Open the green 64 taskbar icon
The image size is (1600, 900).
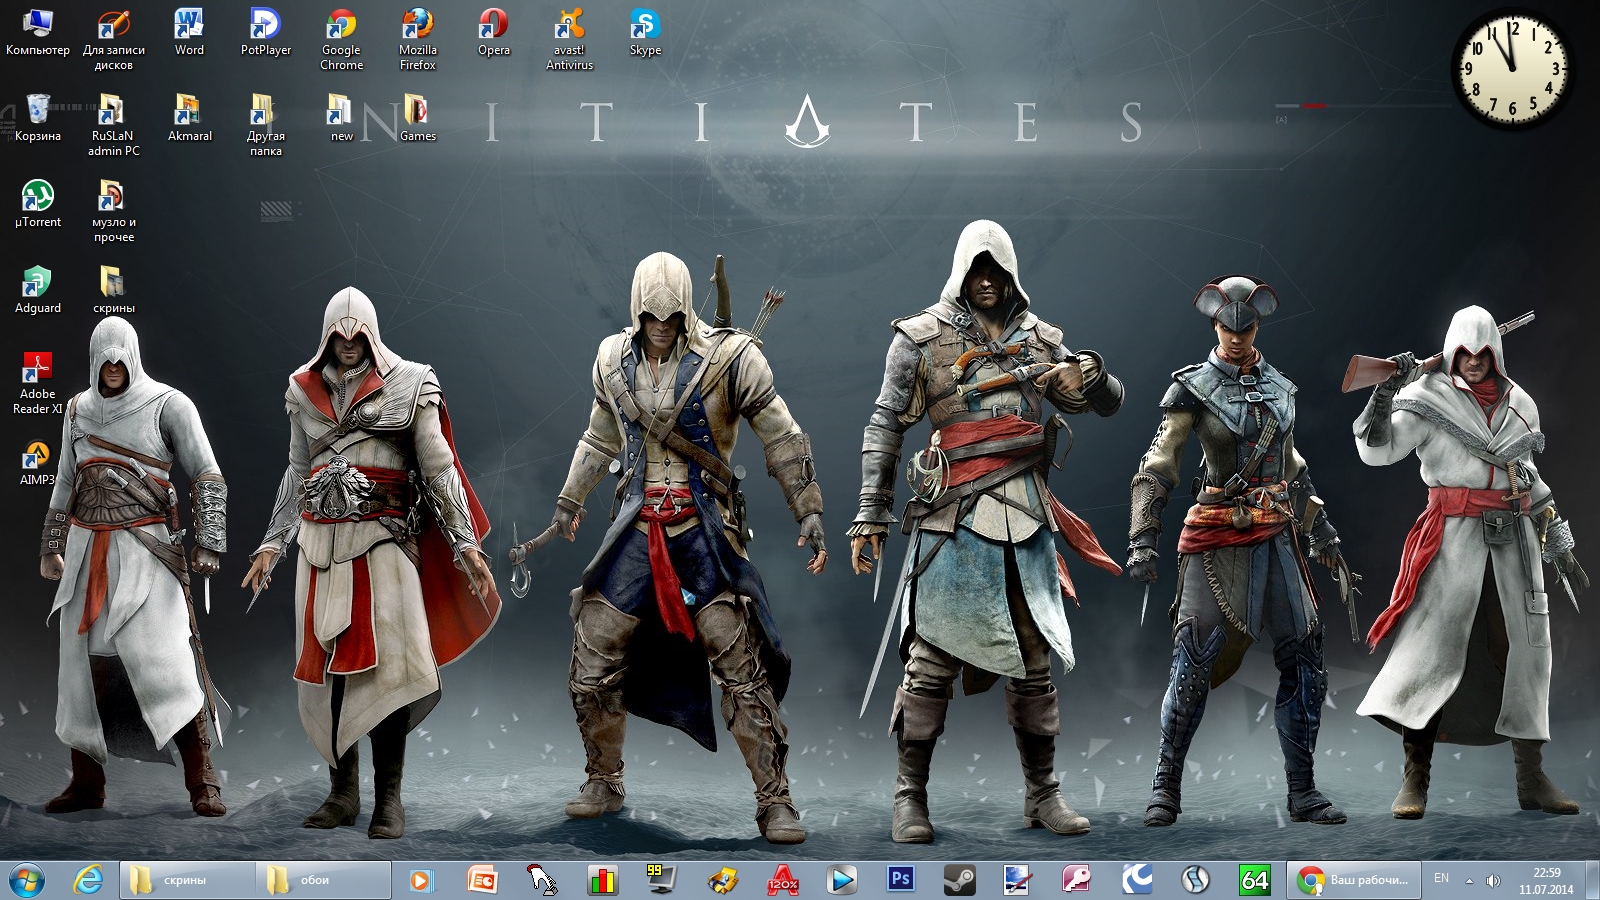pos(1254,880)
